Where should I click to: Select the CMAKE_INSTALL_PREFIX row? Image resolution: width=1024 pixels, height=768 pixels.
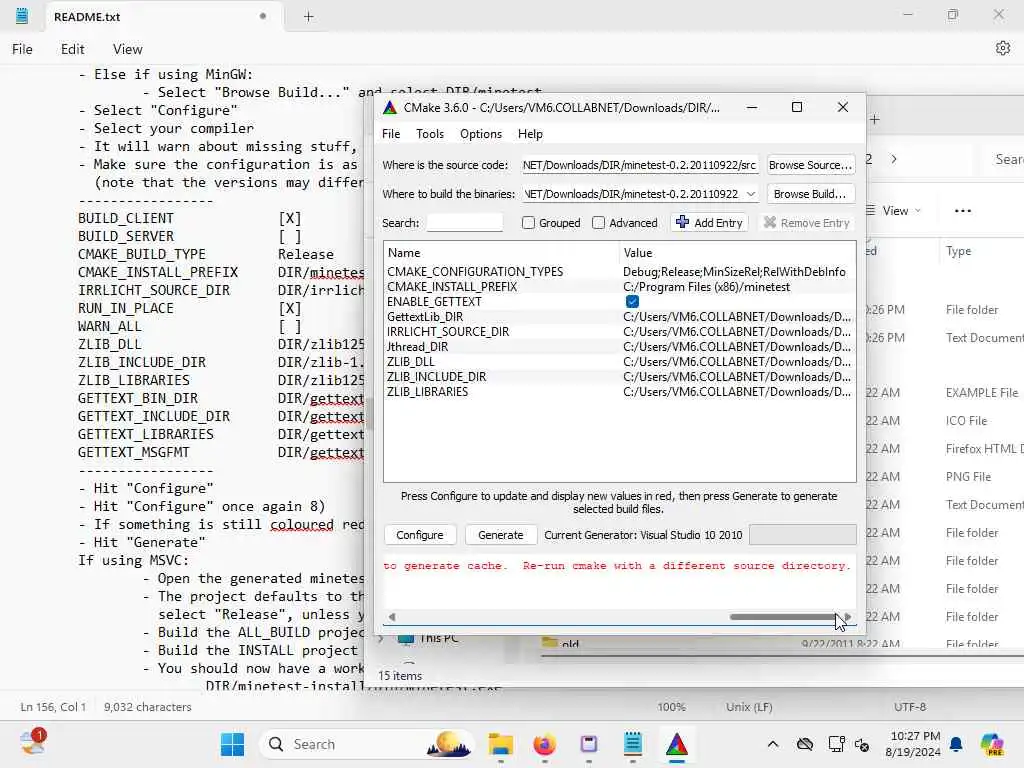(619, 287)
